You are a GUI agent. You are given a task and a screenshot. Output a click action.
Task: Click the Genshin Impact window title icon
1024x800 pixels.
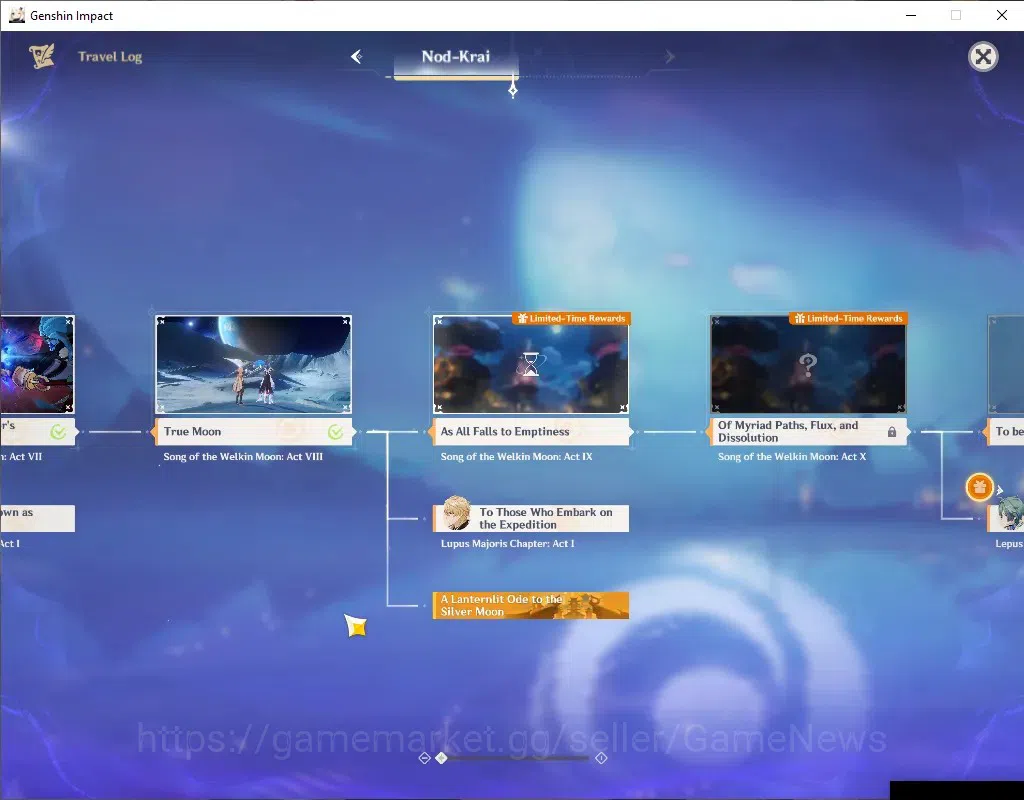(16, 15)
